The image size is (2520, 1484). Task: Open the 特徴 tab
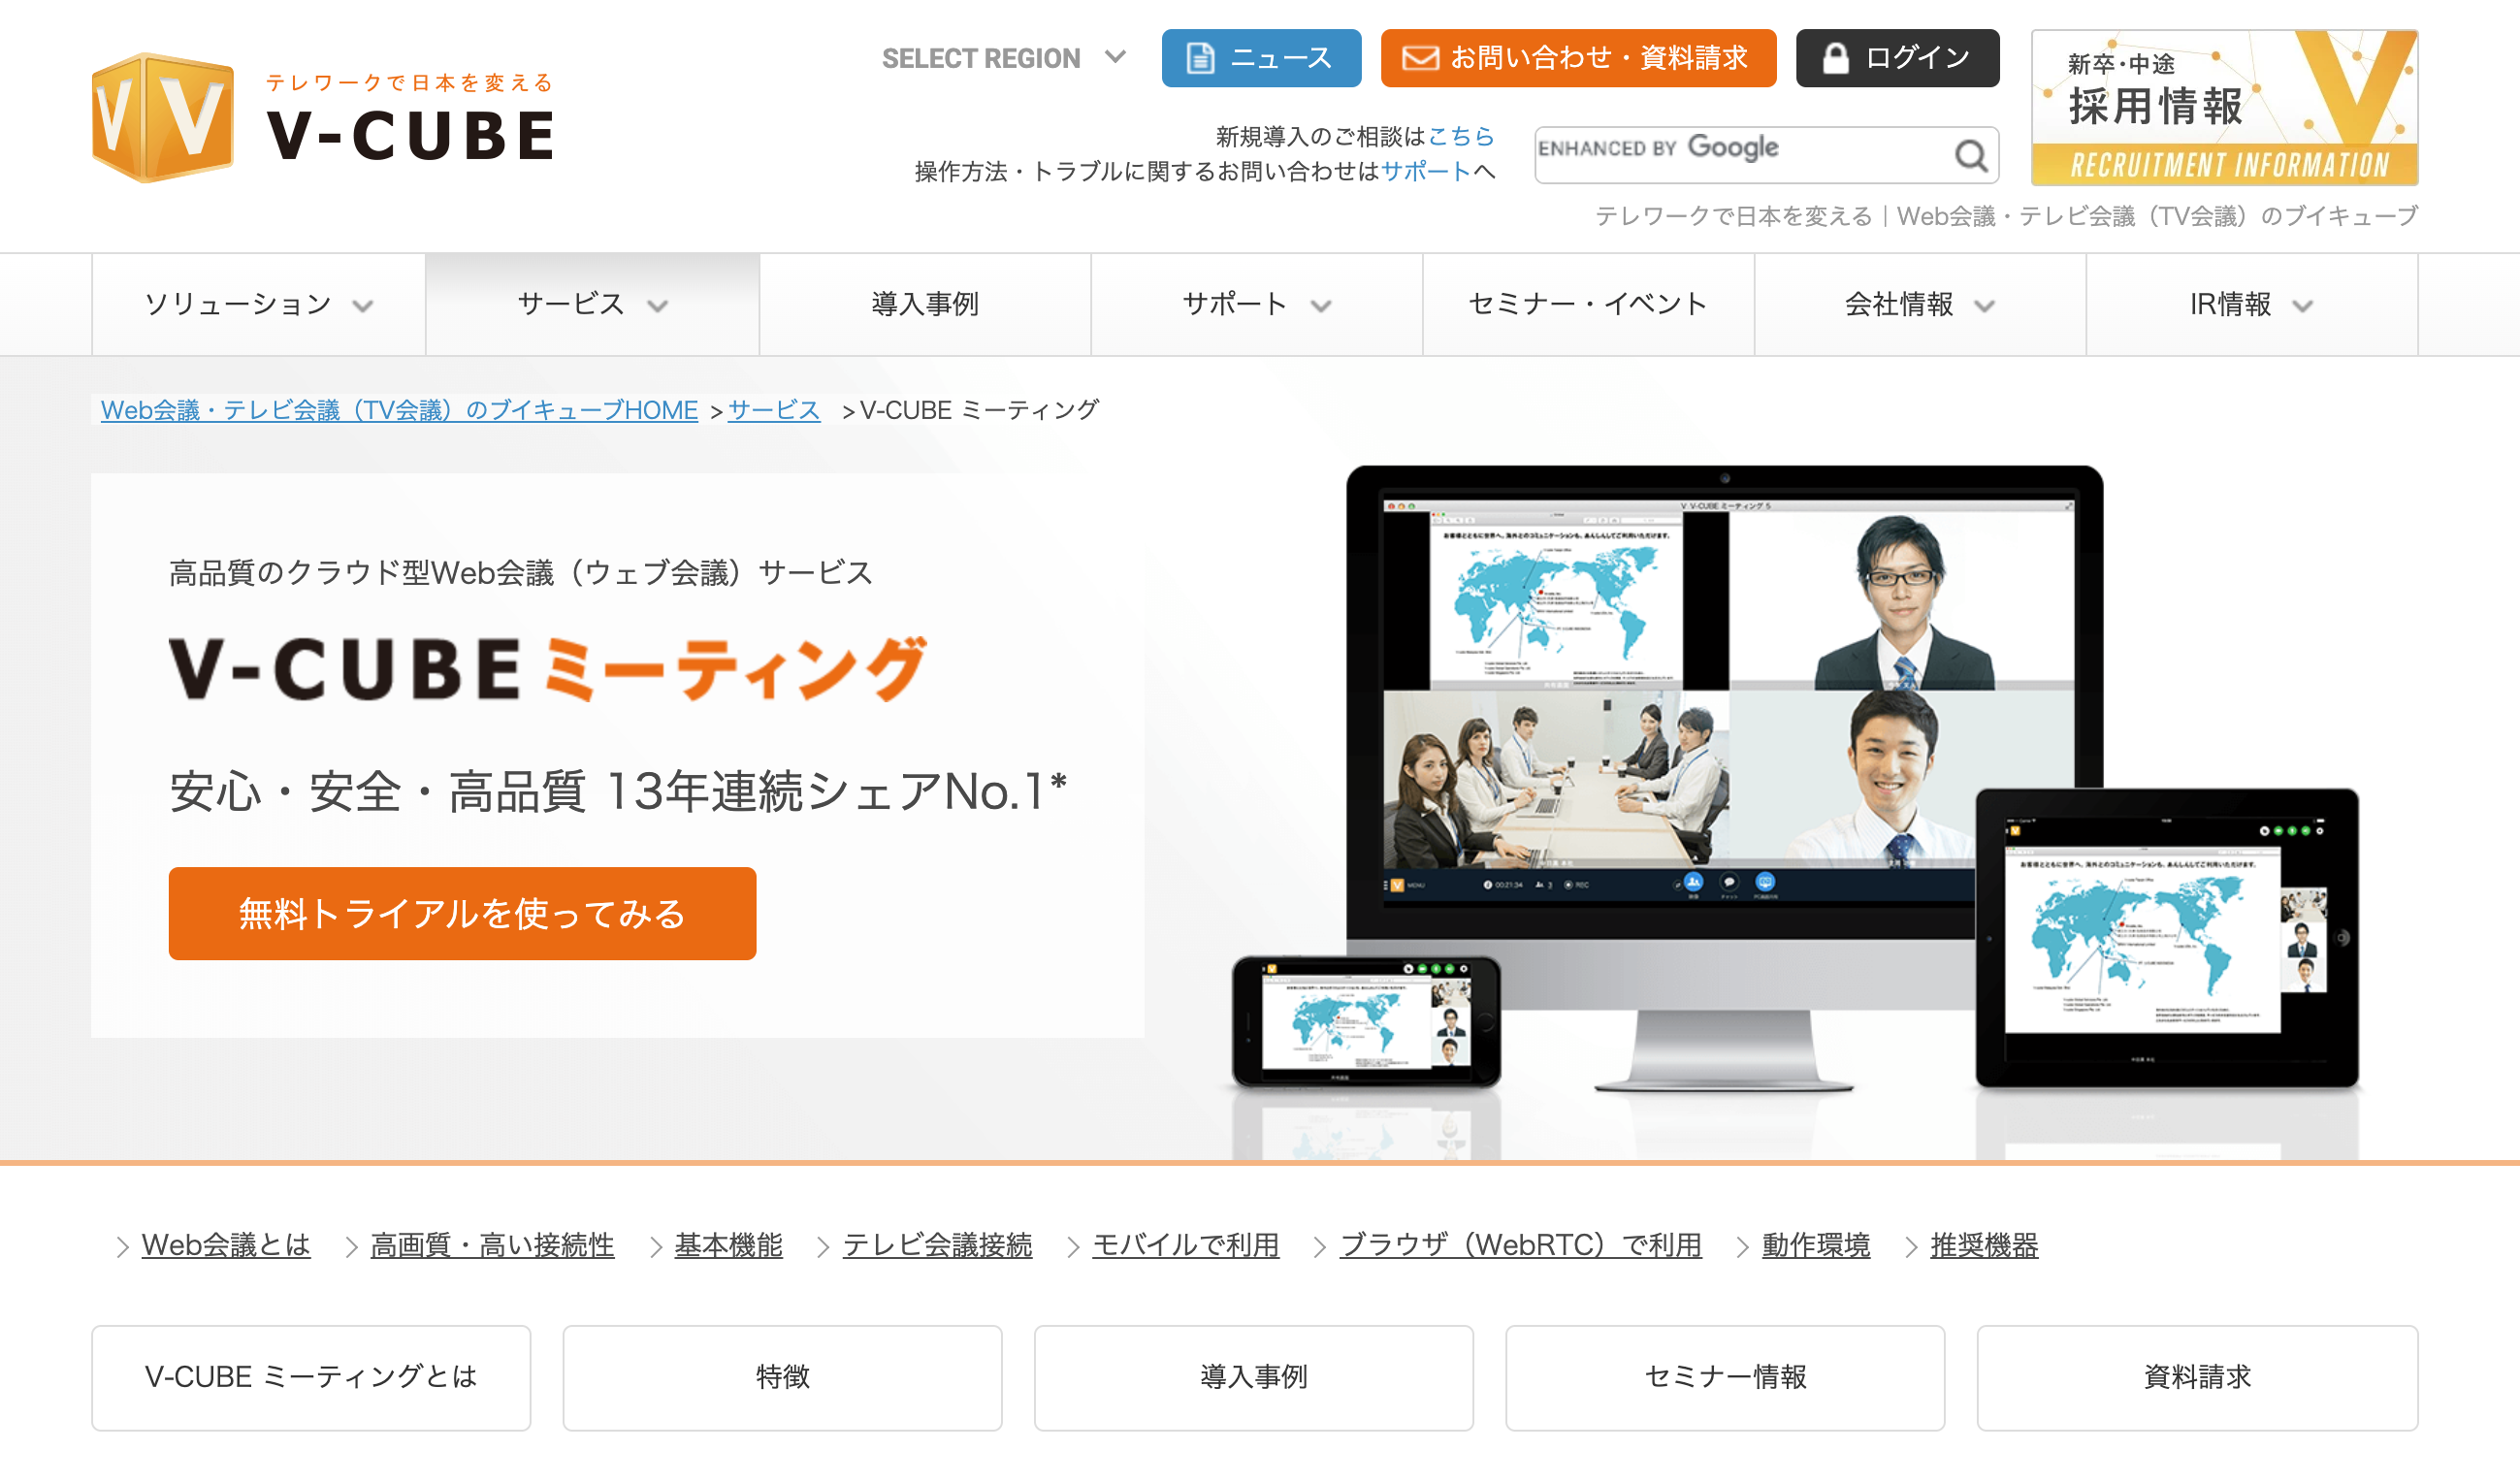pyautogui.click(x=782, y=1377)
